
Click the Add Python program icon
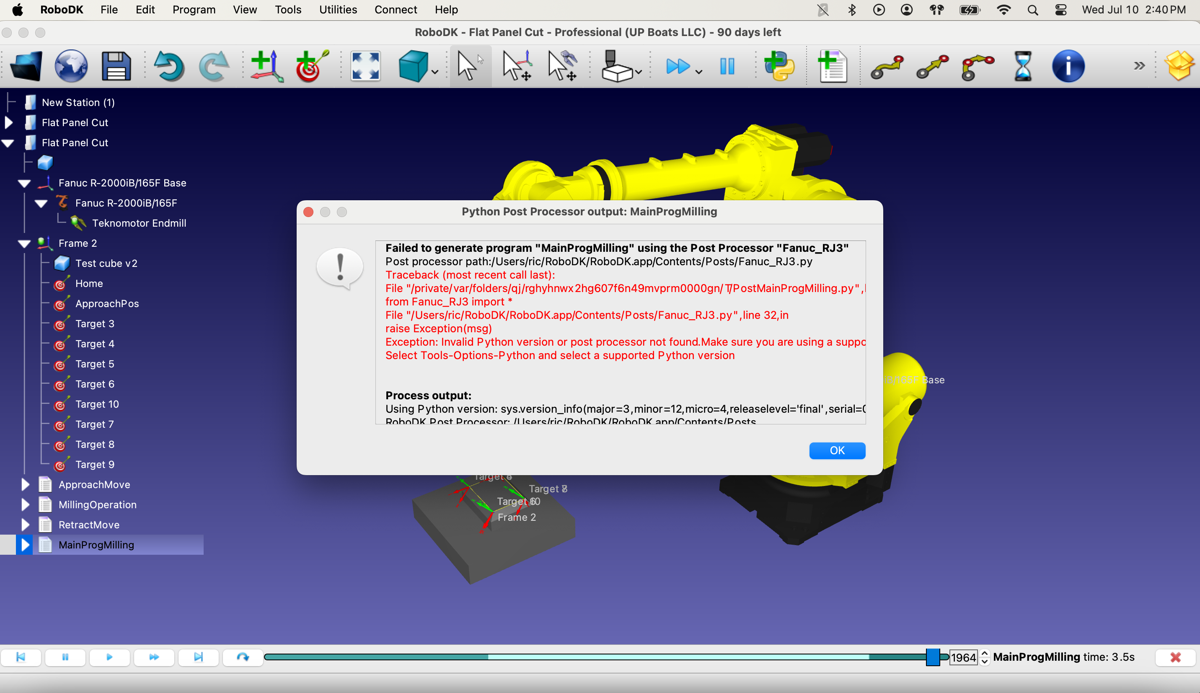tap(779, 67)
